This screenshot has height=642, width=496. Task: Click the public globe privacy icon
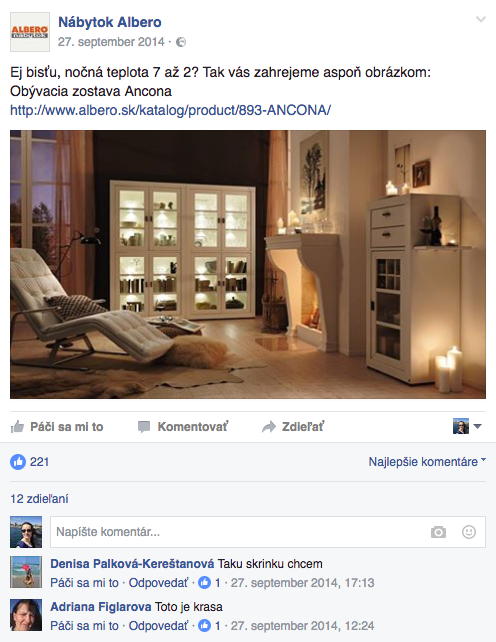[181, 42]
